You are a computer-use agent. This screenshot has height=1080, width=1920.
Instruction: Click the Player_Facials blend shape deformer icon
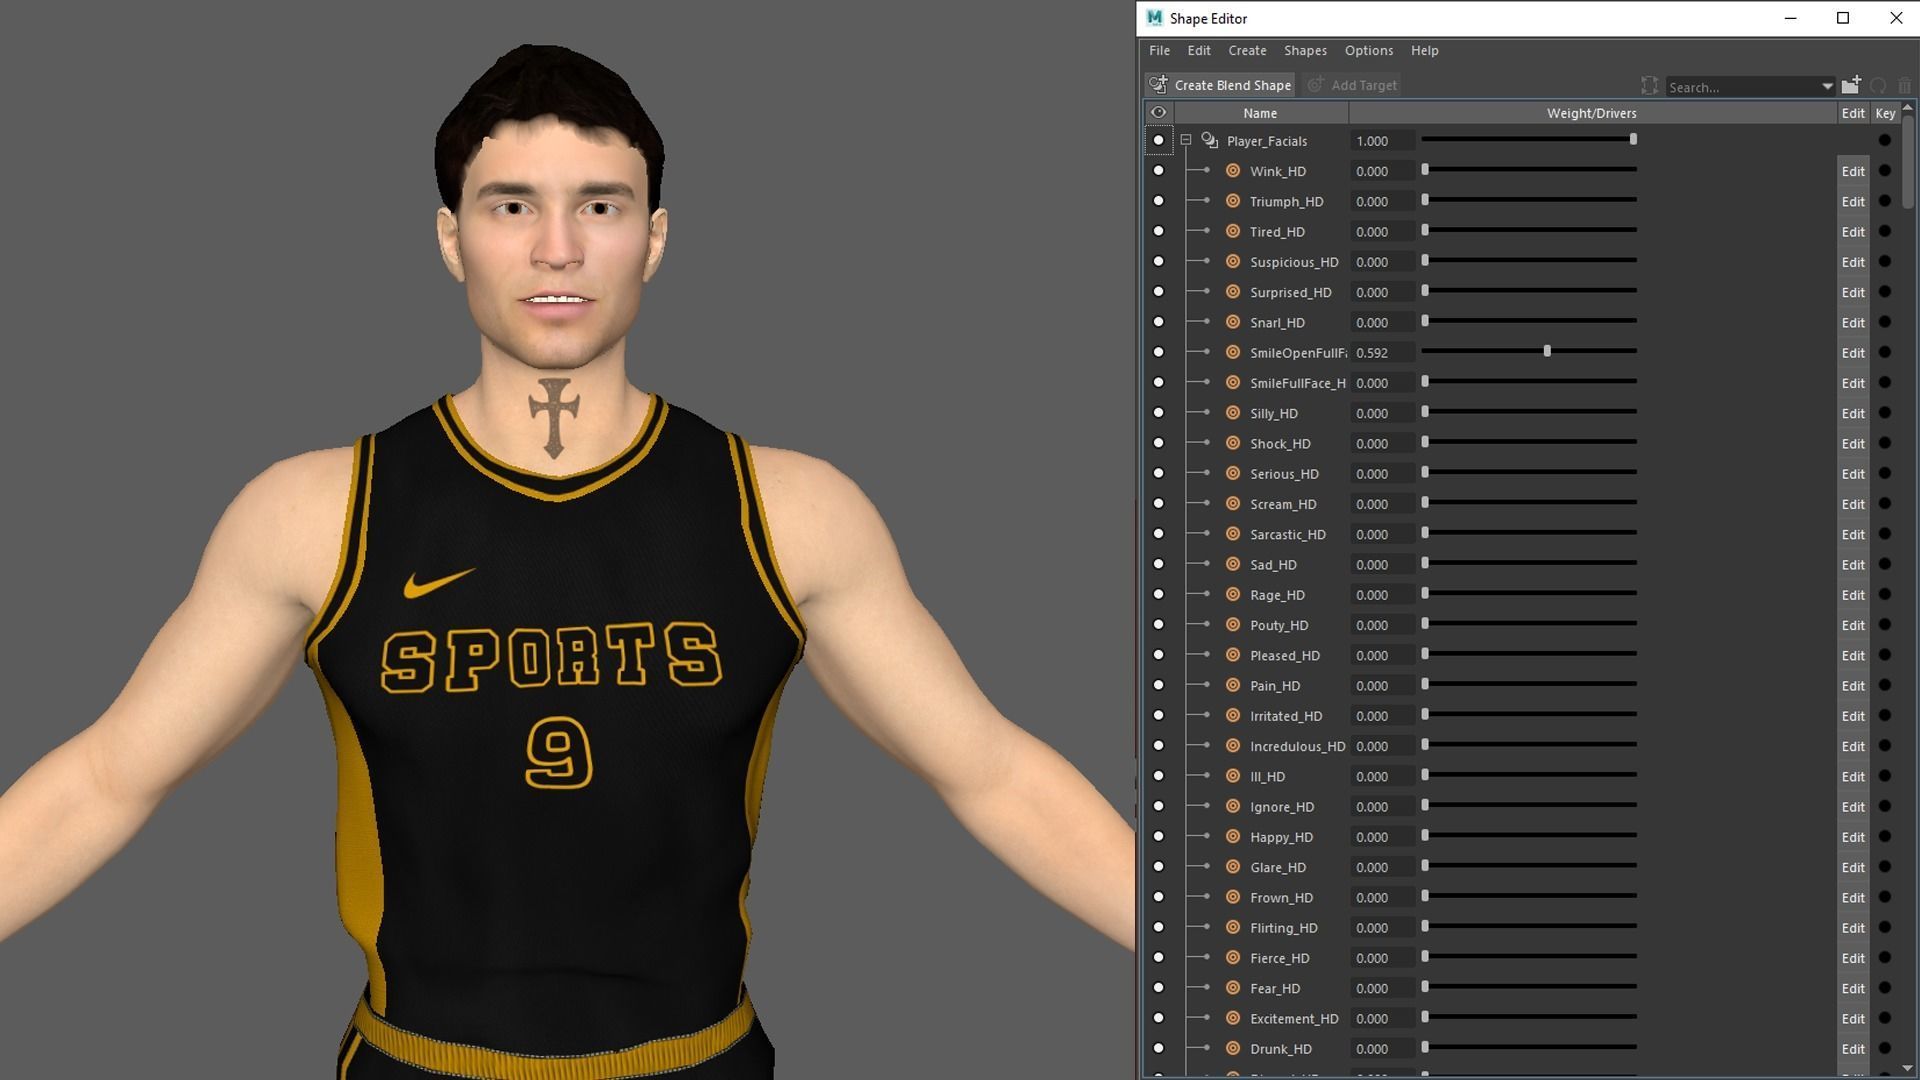click(1209, 140)
